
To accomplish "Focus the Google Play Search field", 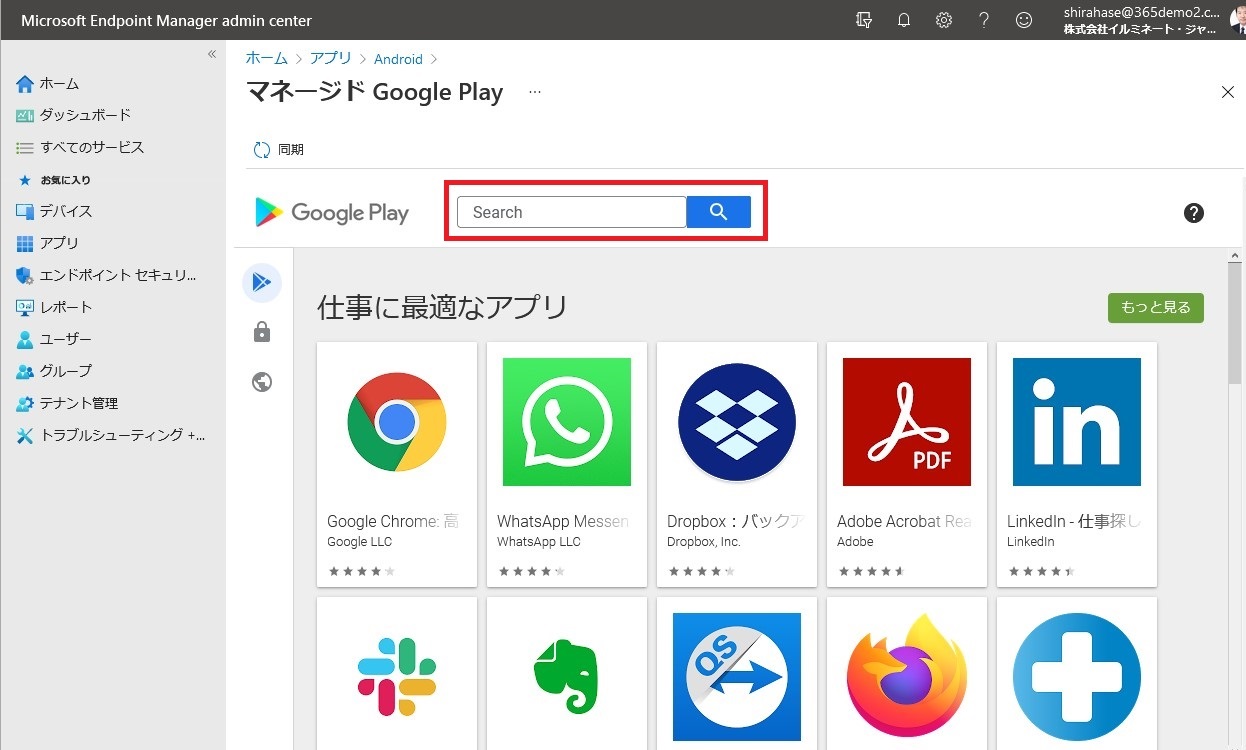I will click(572, 212).
